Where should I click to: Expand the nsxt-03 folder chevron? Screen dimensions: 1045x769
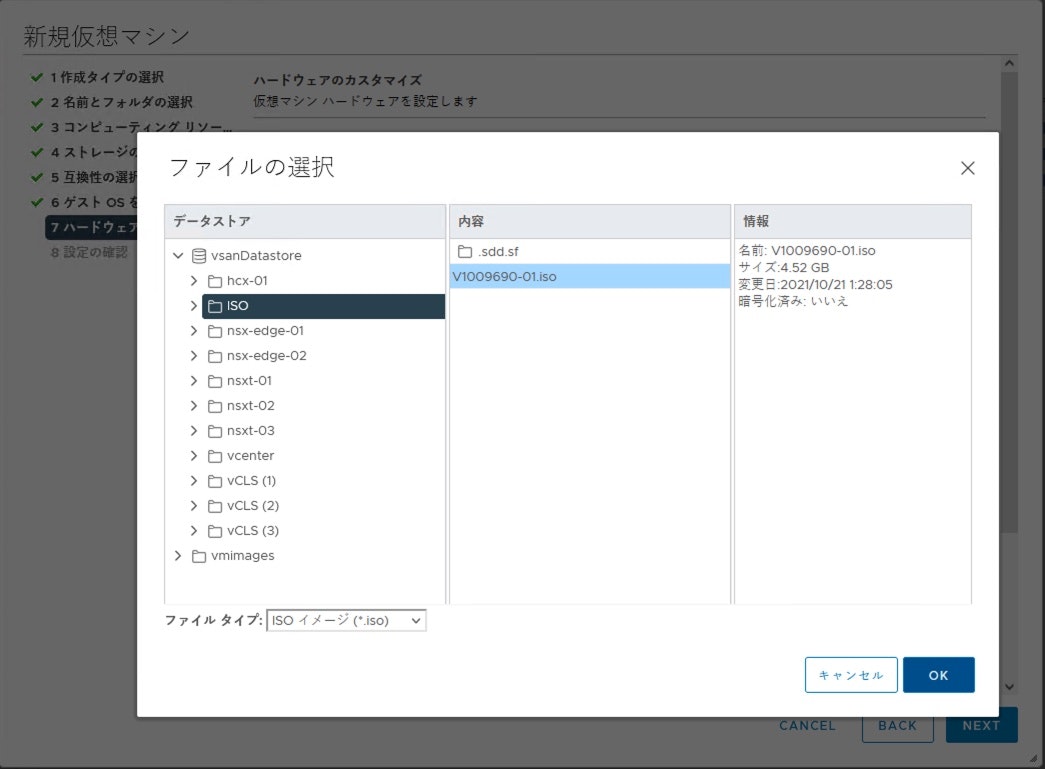(193, 430)
